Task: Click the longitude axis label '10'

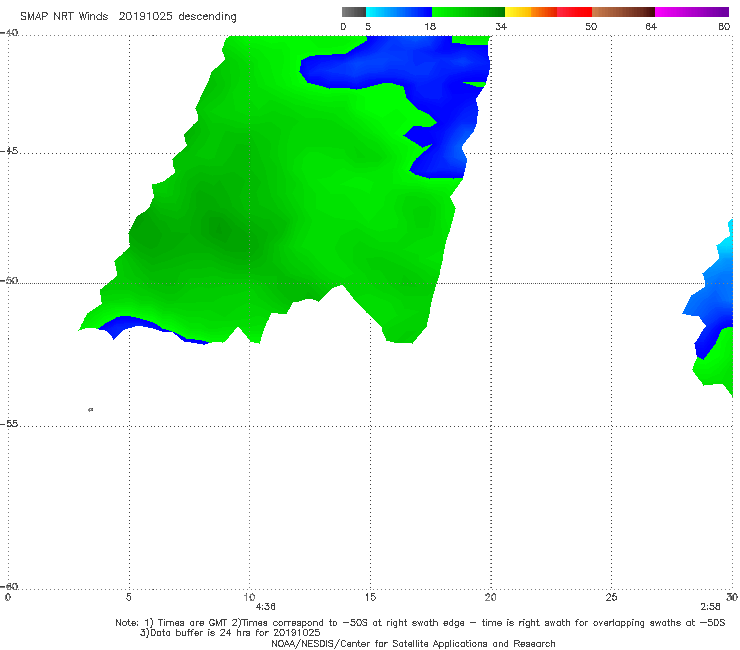Action: coord(249,598)
